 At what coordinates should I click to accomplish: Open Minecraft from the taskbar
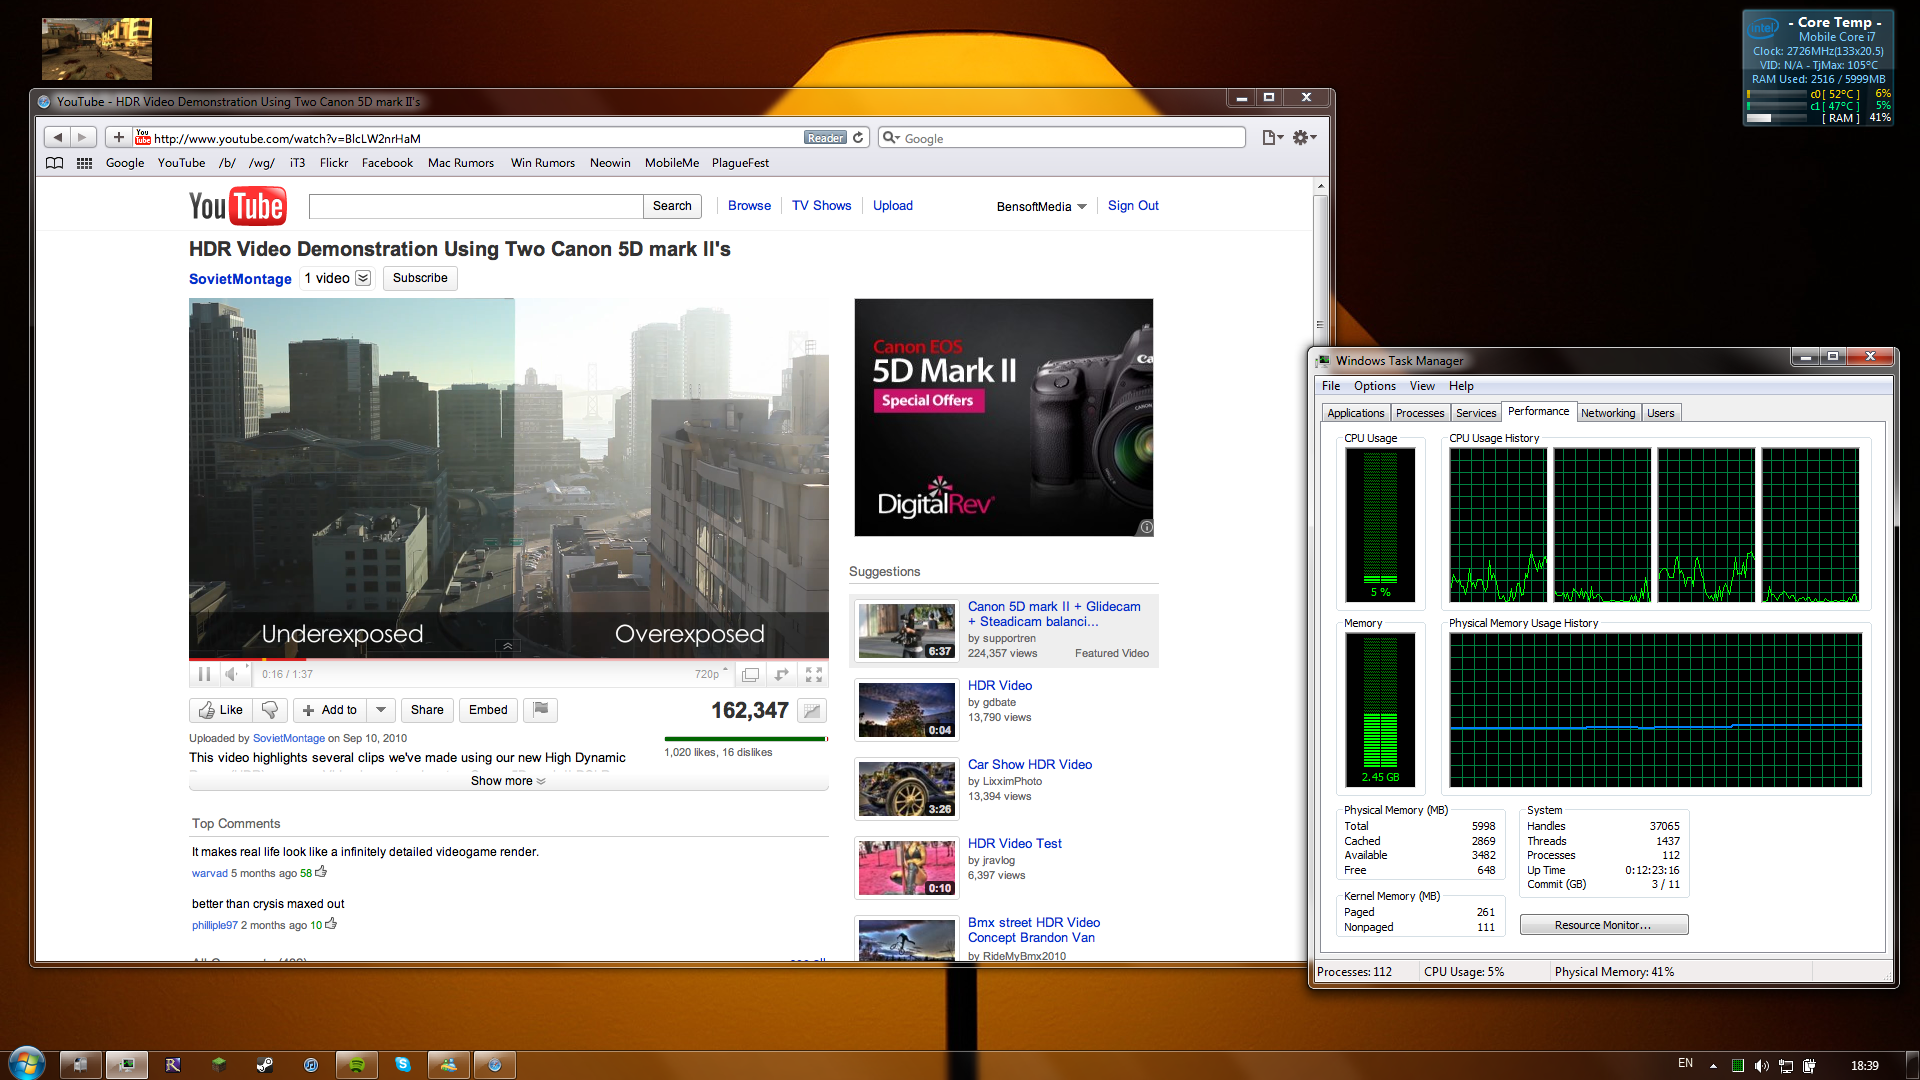click(x=219, y=1065)
